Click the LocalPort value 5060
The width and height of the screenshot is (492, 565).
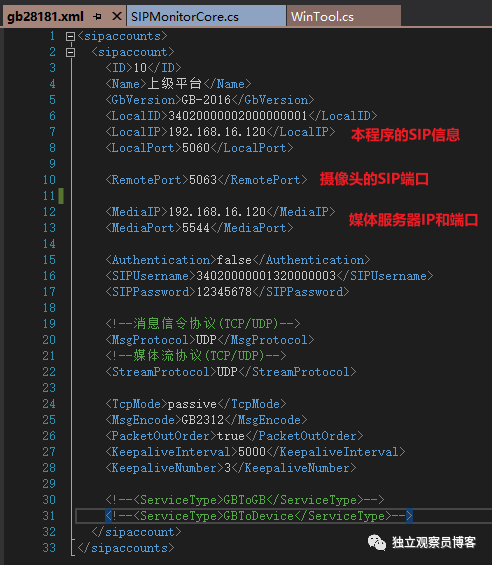(x=196, y=148)
